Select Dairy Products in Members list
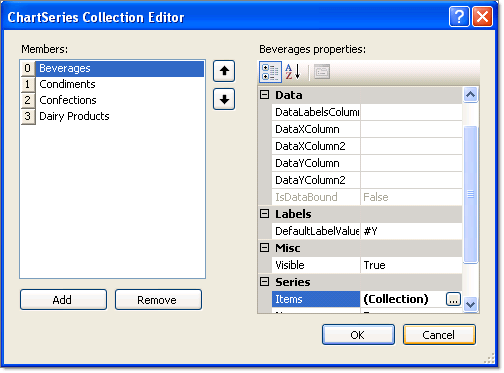 pyautogui.click(x=120, y=116)
